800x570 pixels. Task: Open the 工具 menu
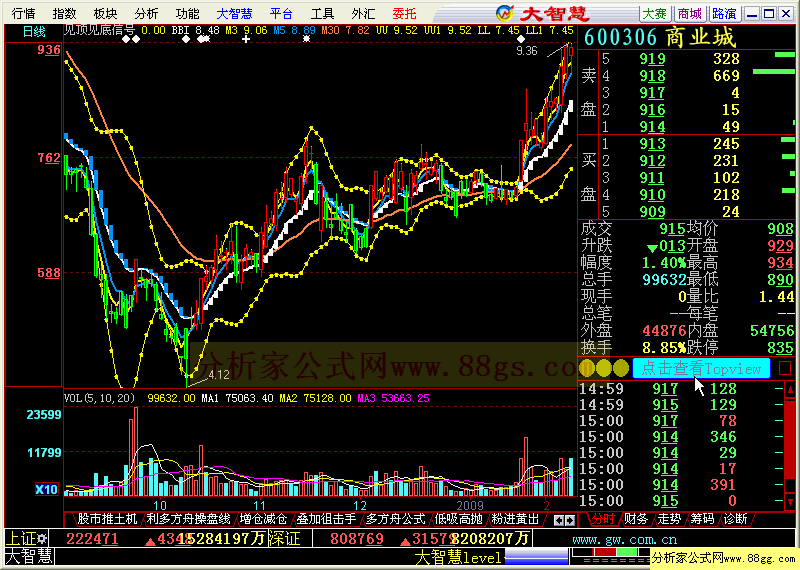point(322,13)
